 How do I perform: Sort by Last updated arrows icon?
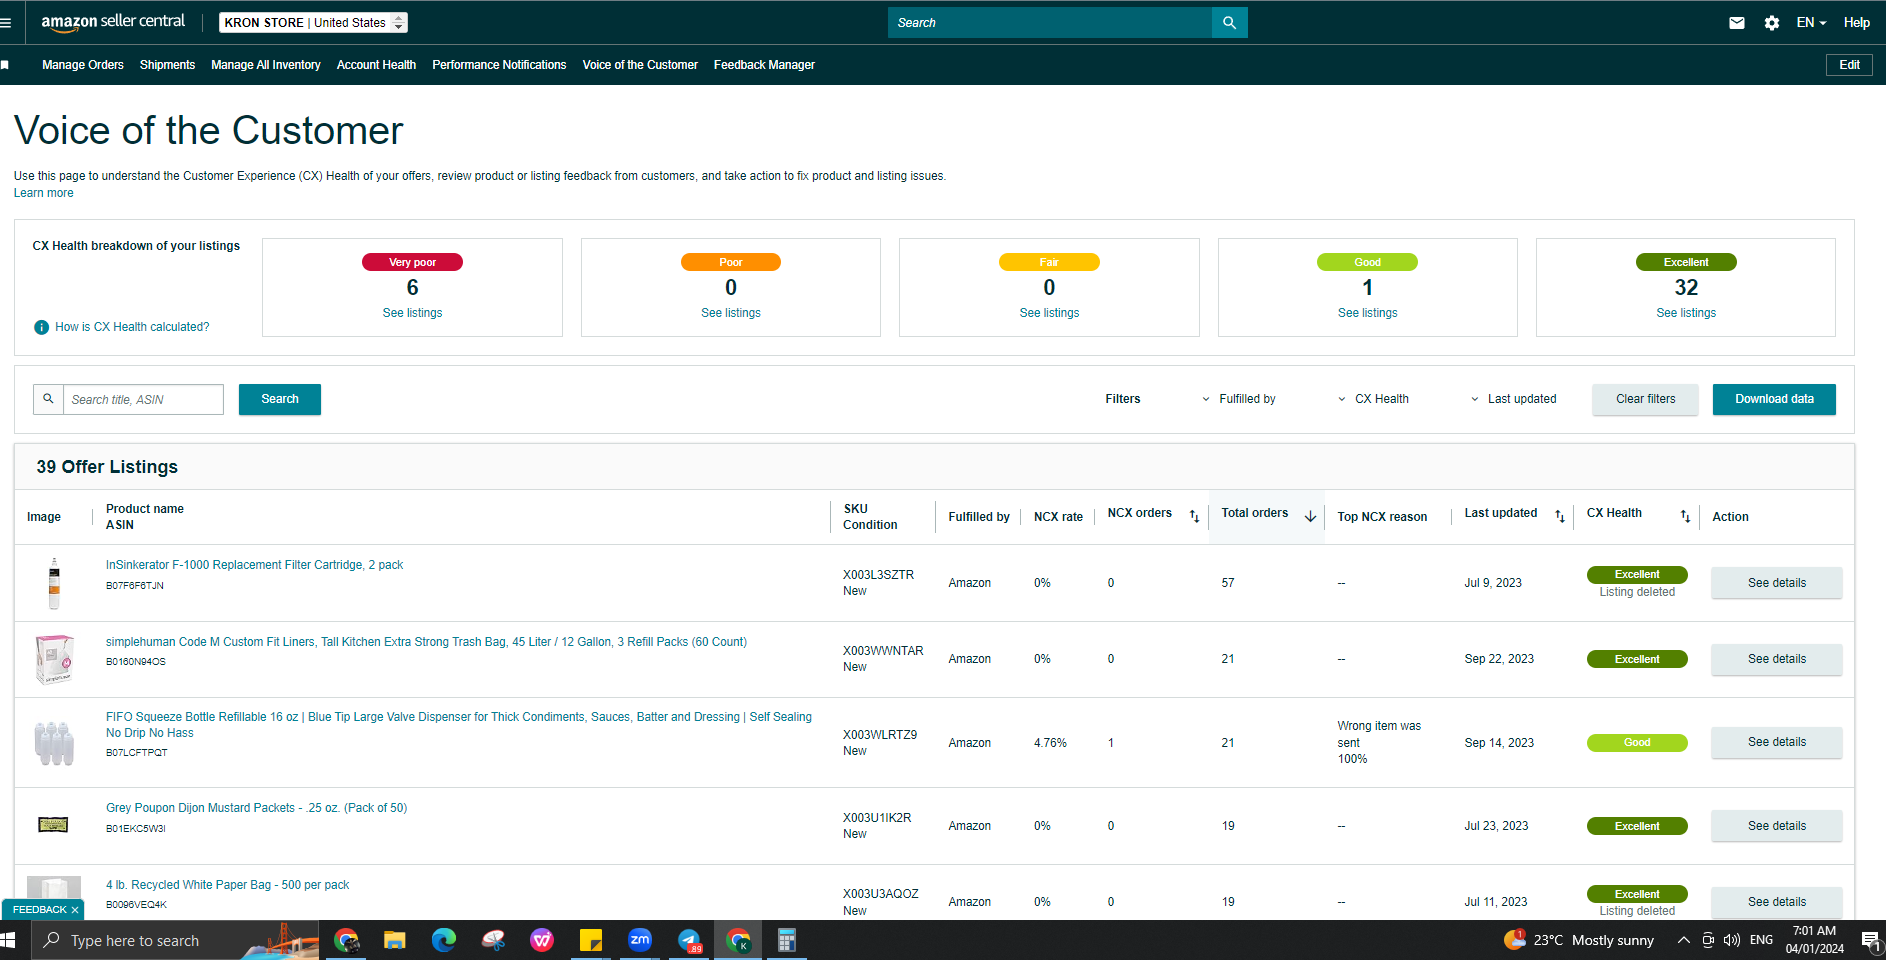pos(1559,516)
